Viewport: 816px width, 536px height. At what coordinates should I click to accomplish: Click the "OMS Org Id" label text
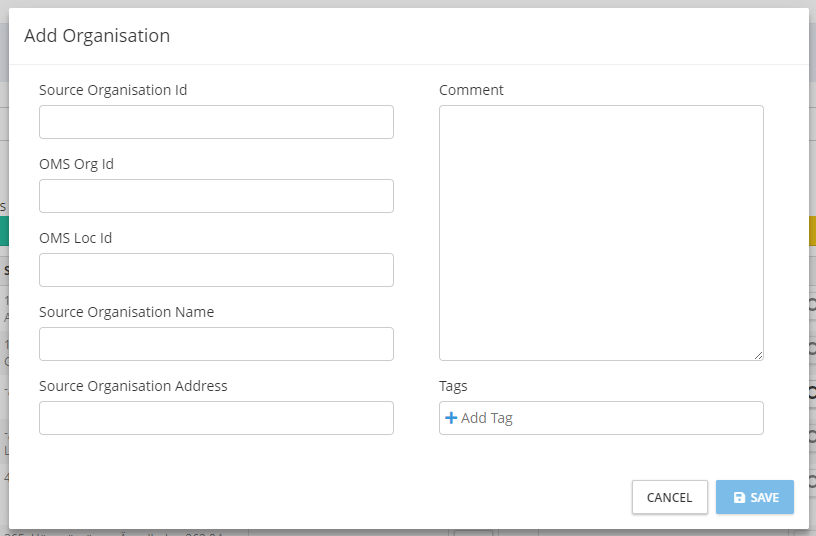click(x=76, y=164)
